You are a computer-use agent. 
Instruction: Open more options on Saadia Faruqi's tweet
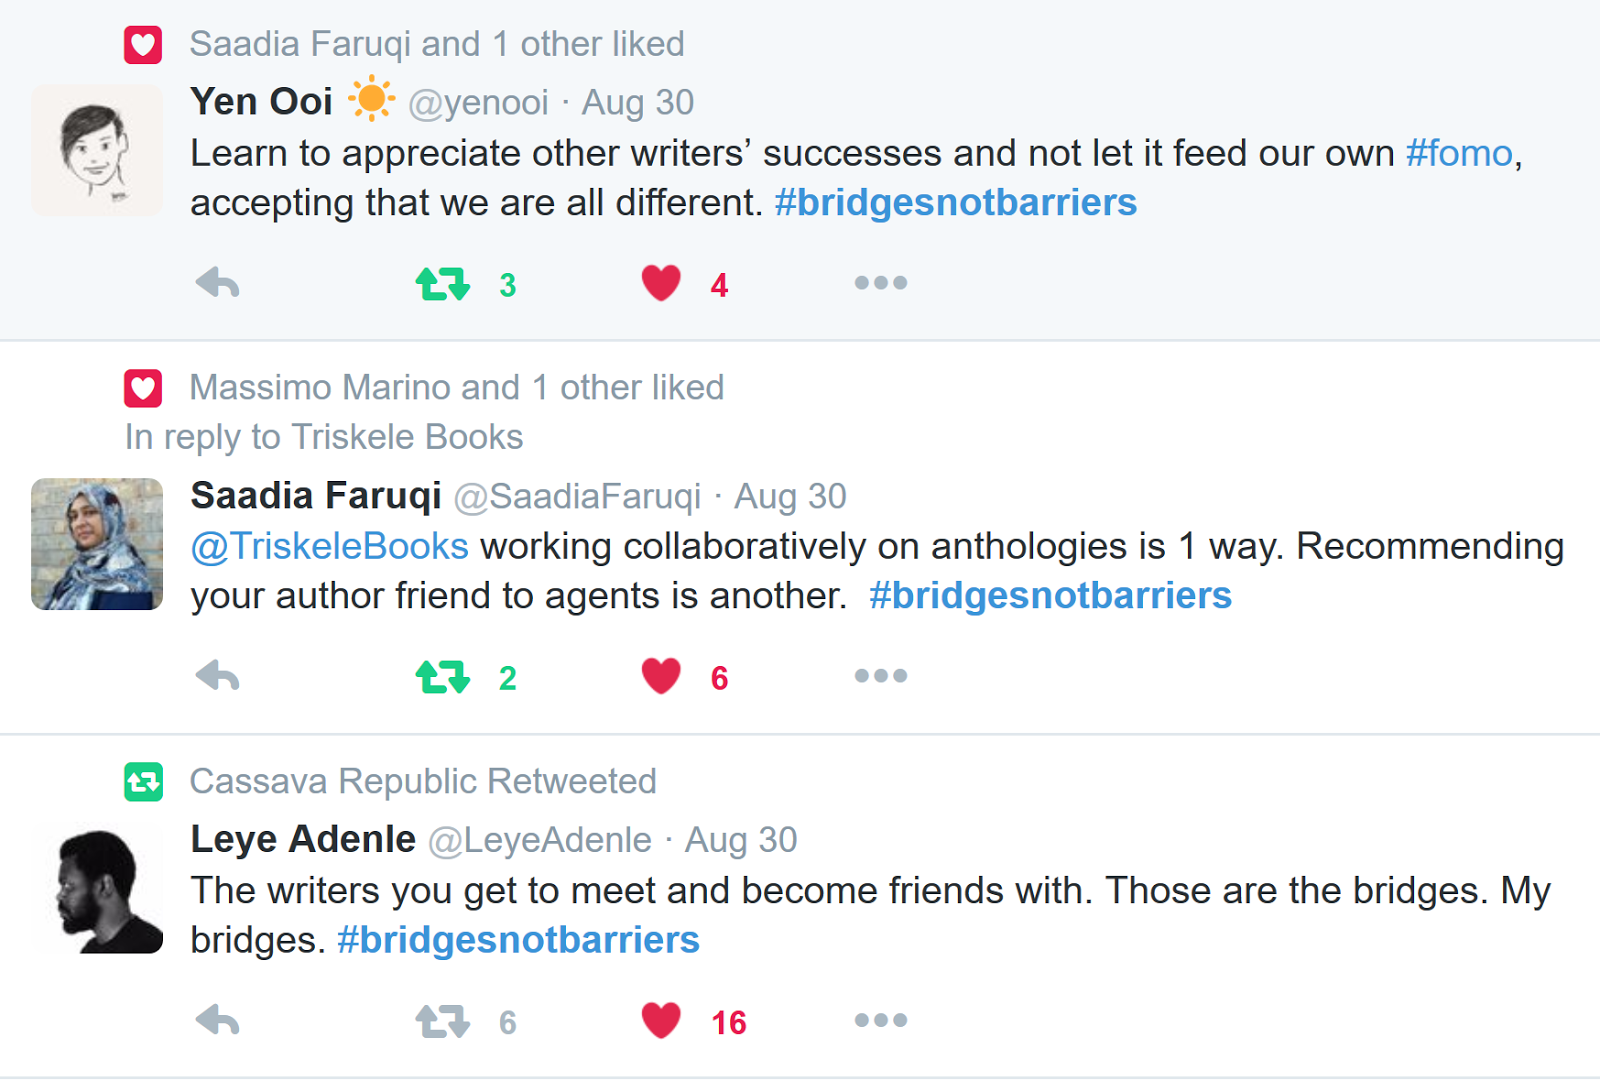tap(880, 677)
